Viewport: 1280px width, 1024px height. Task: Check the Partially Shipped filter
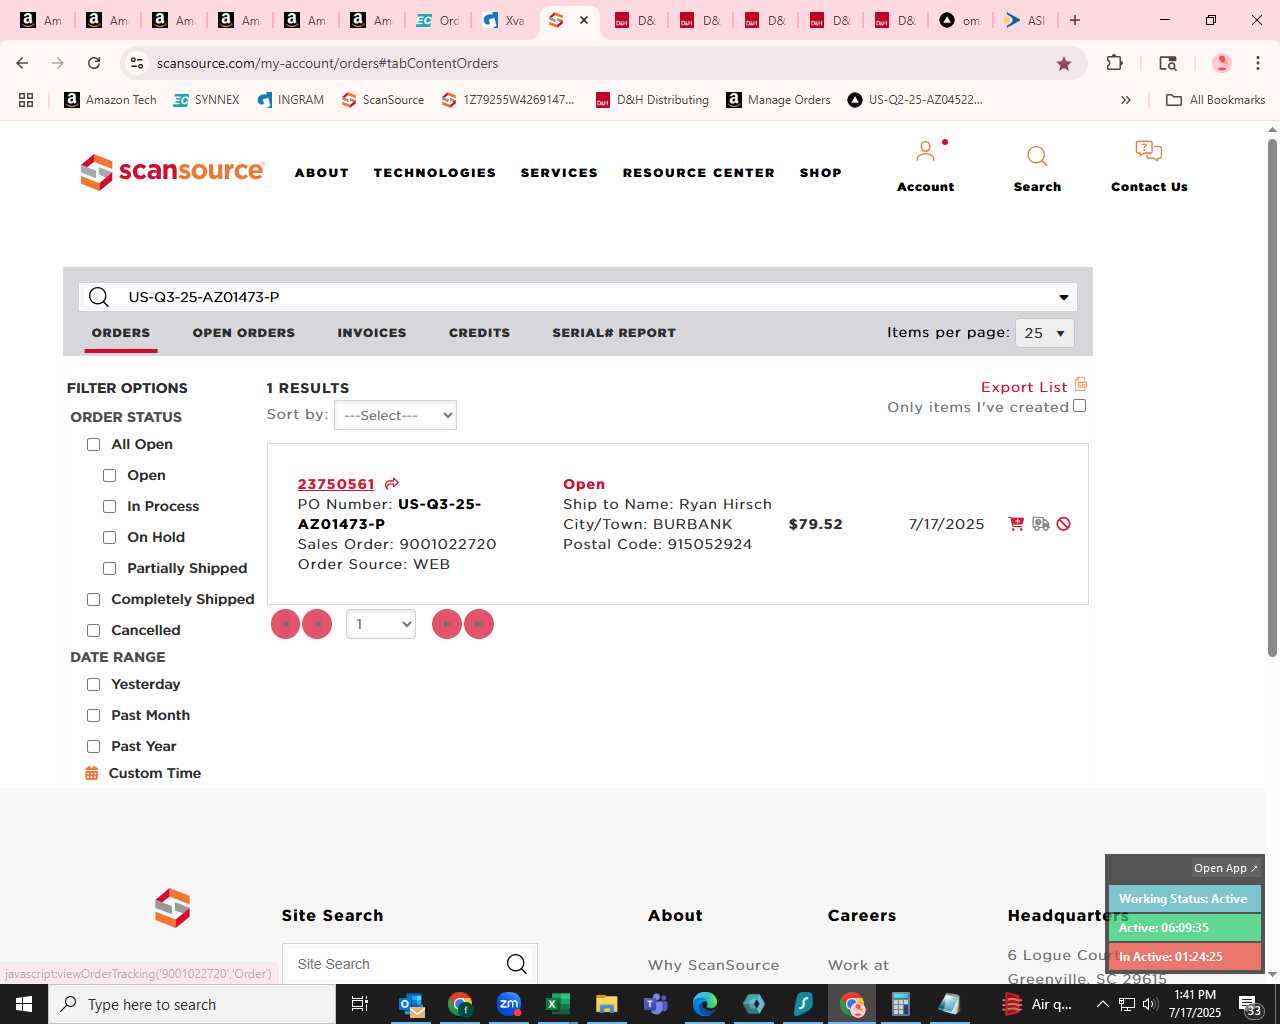(x=110, y=569)
